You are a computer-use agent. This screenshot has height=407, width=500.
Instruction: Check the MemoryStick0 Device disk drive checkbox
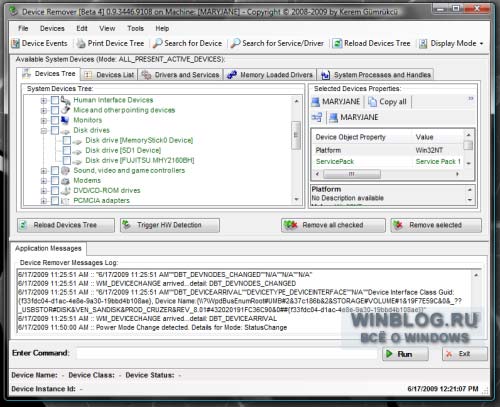point(67,140)
